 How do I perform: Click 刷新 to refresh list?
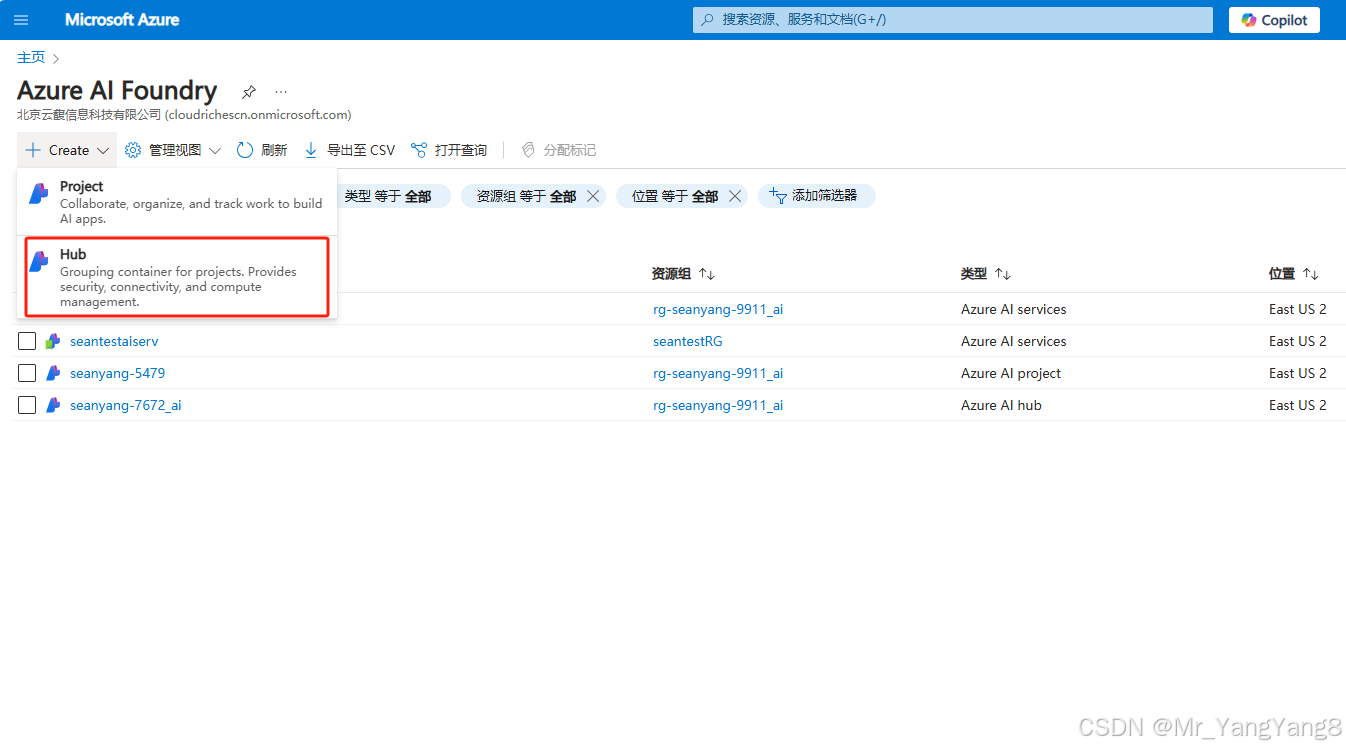pos(262,150)
